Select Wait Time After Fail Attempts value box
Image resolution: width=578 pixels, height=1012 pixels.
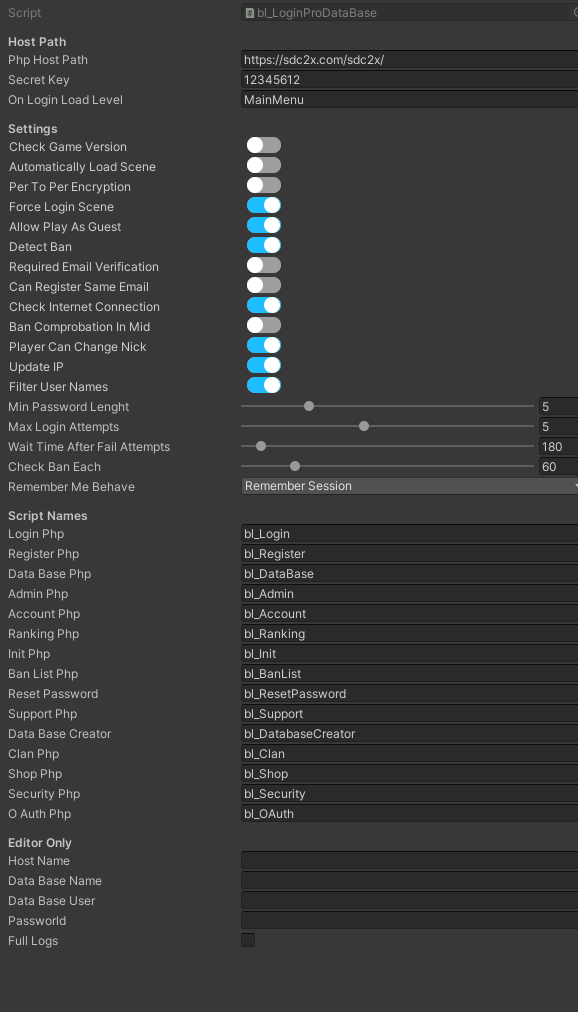tap(559, 447)
